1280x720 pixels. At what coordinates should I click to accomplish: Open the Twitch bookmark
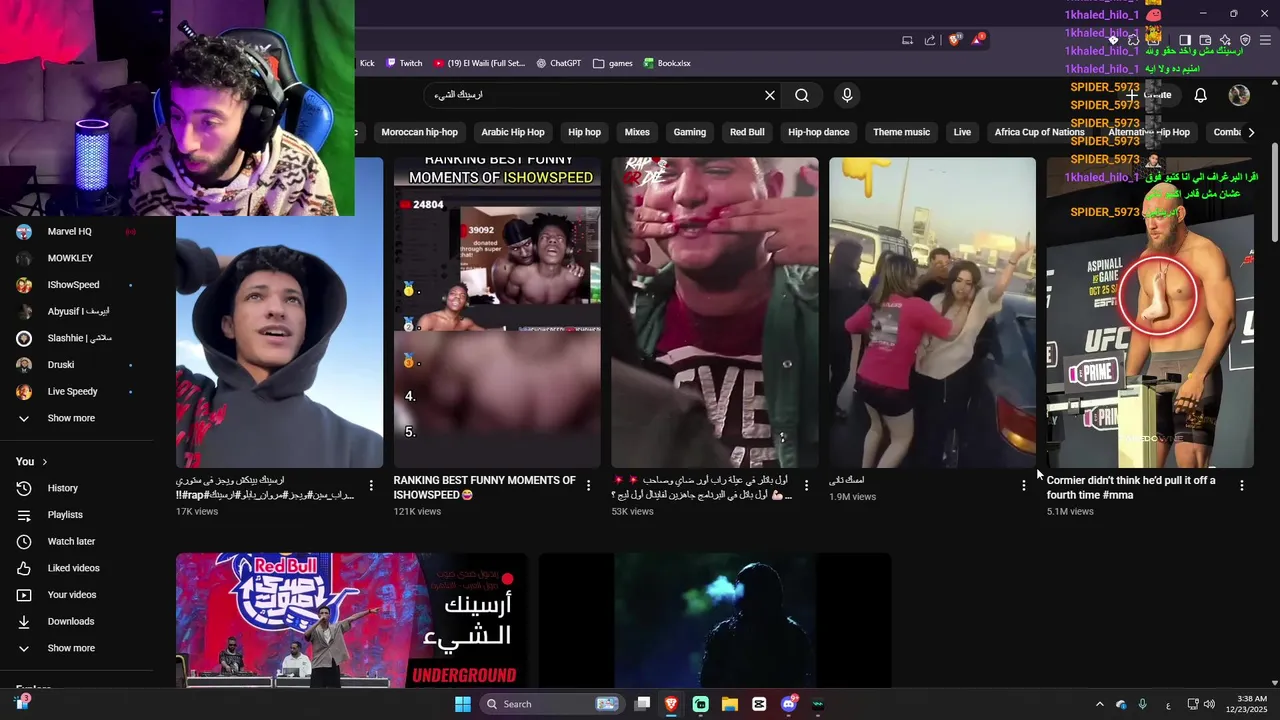[404, 63]
